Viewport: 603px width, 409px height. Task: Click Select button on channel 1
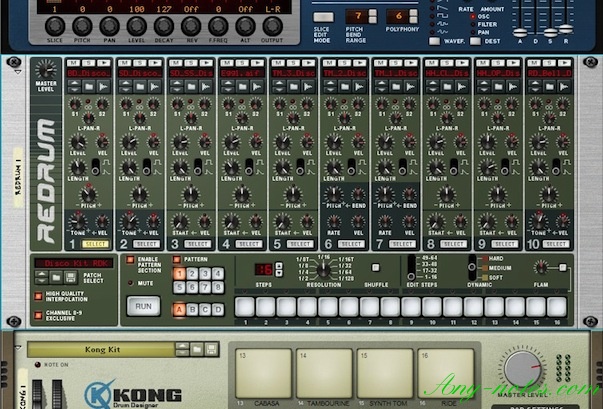(95, 244)
